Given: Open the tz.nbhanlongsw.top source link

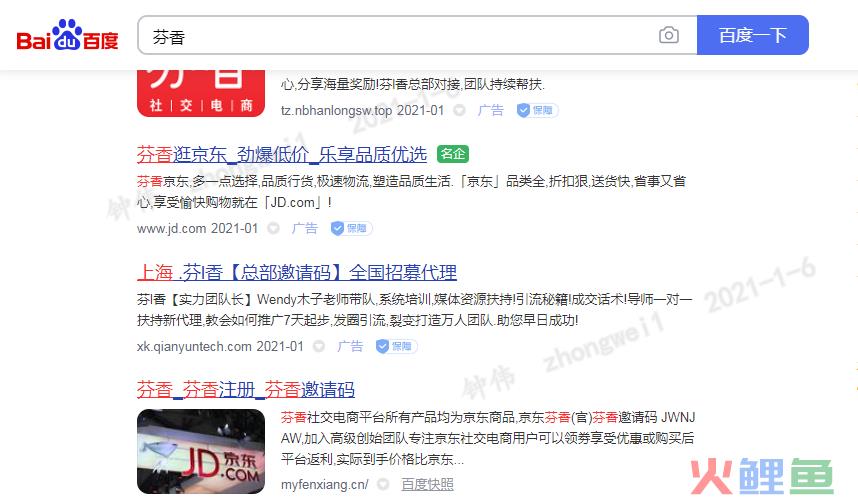Looking at the screenshot, I should pos(337,110).
